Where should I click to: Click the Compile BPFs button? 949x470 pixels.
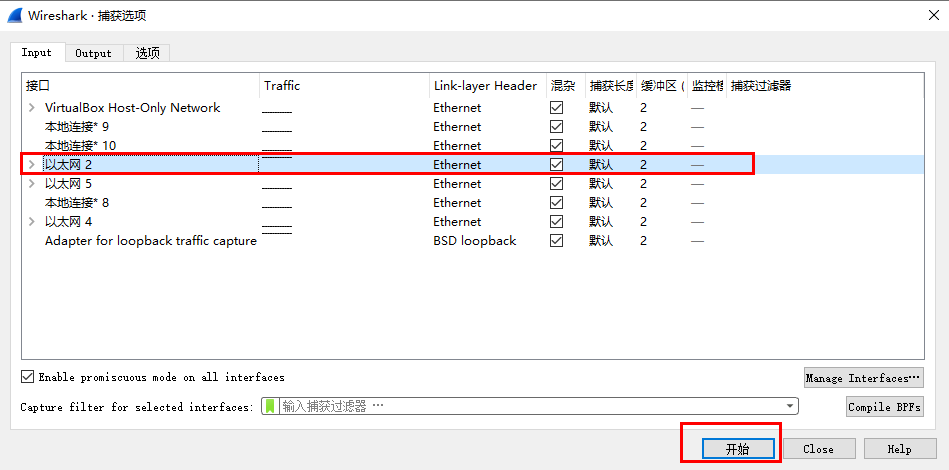[885, 407]
